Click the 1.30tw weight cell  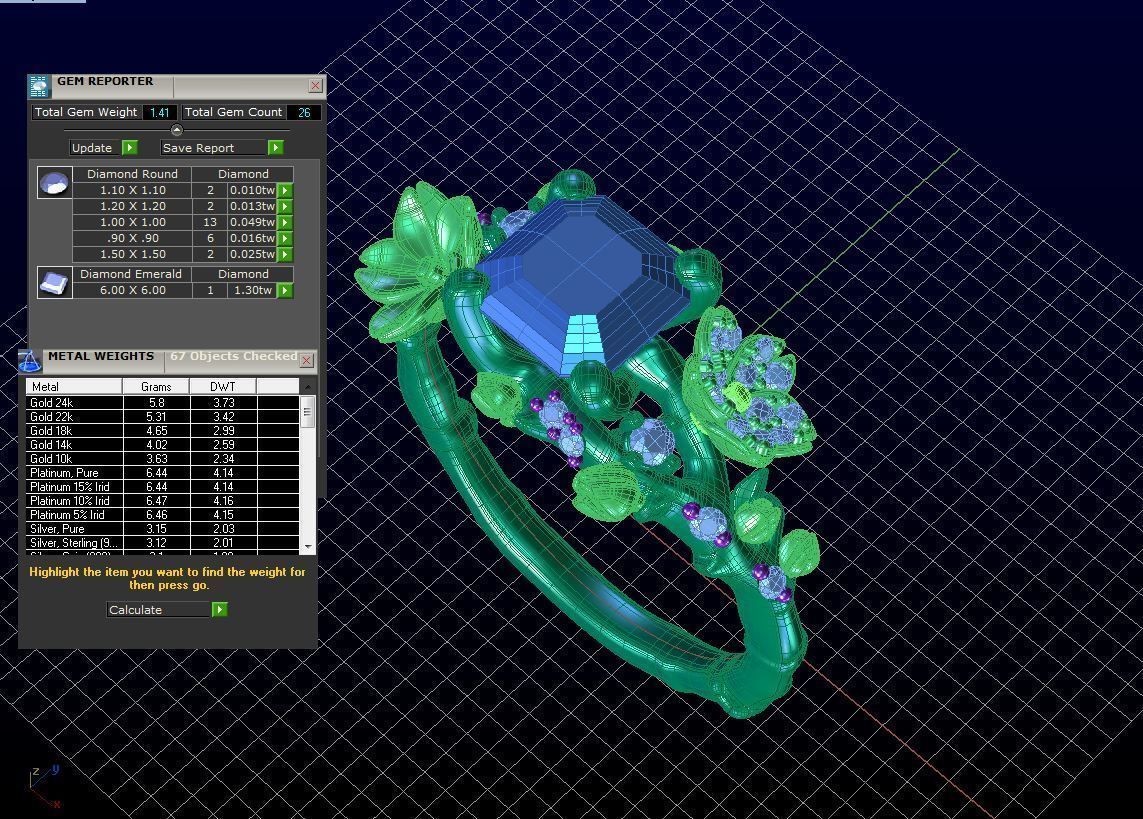click(x=253, y=290)
